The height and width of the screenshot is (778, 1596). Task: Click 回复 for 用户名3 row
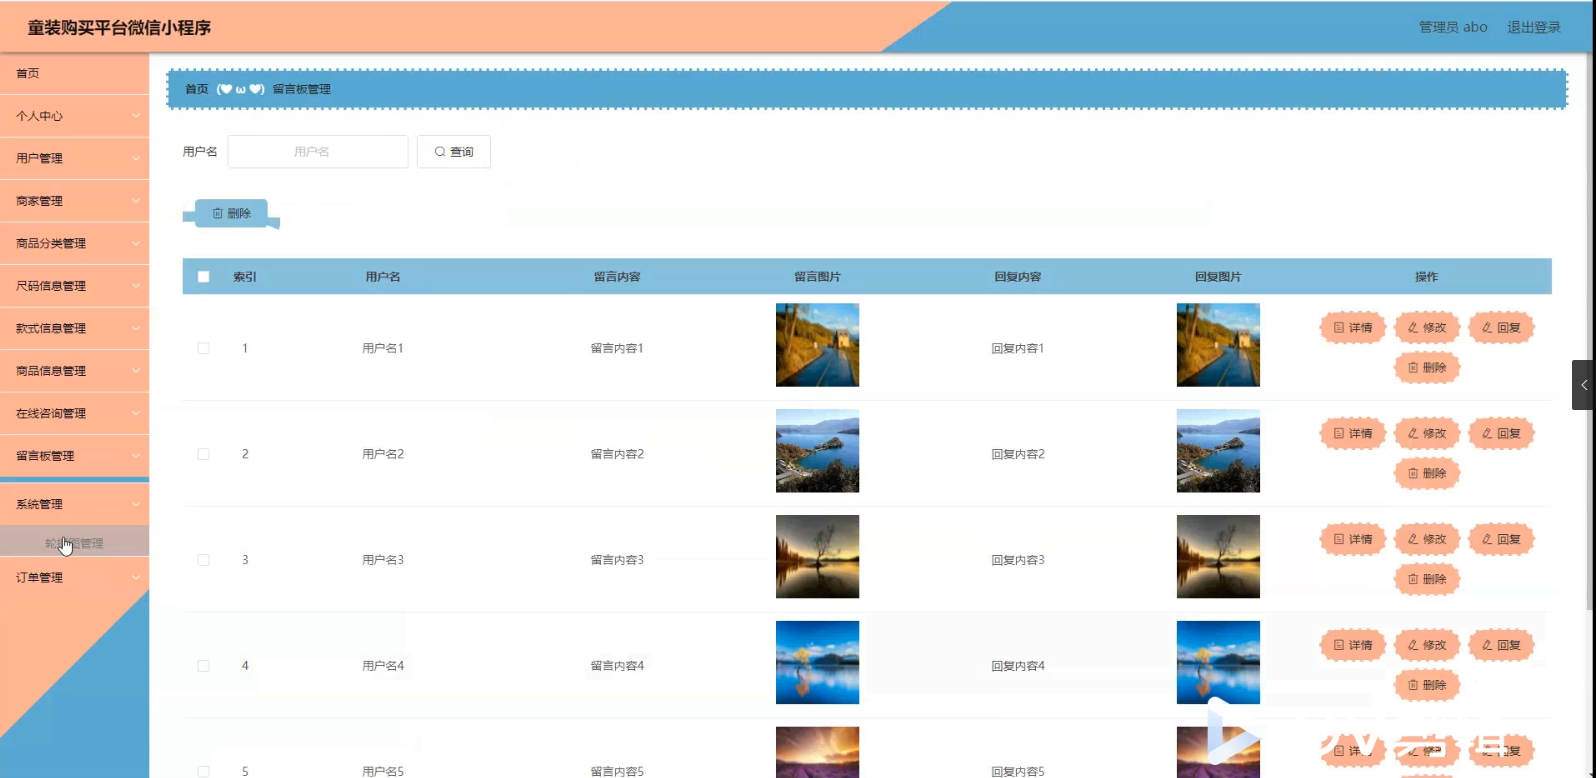(1501, 540)
